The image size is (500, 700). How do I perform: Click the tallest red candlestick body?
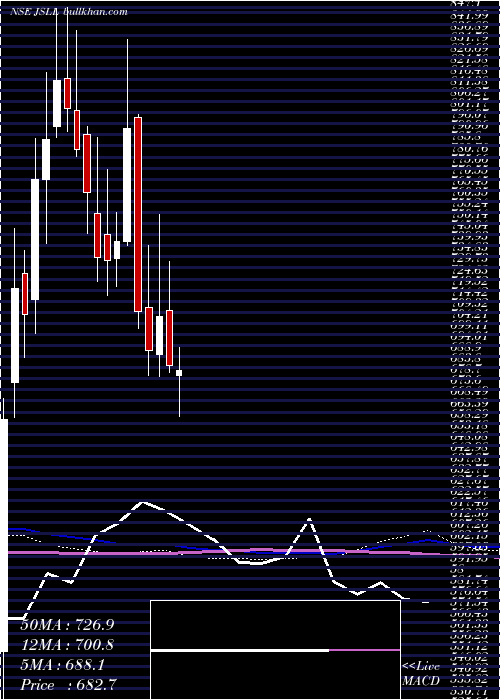tap(138, 214)
